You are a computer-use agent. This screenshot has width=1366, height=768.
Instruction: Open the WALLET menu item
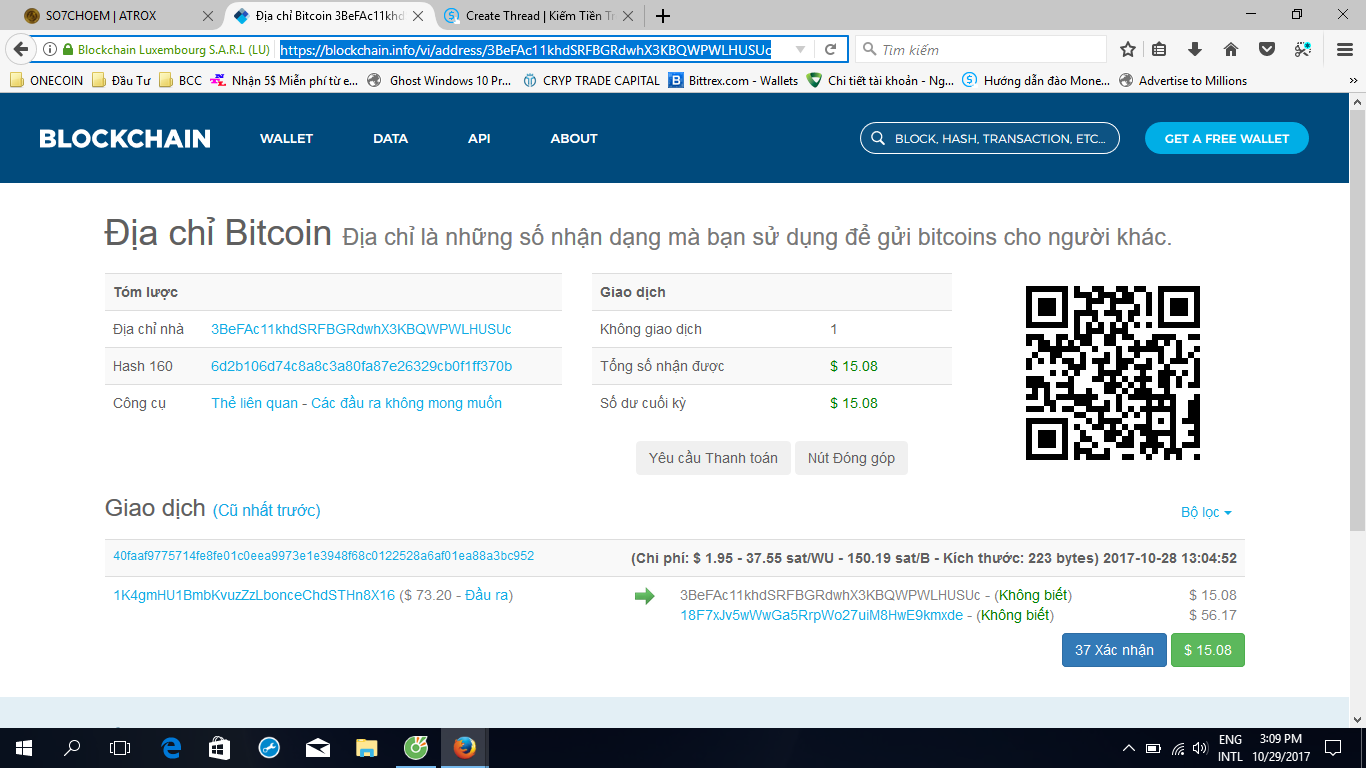[287, 138]
